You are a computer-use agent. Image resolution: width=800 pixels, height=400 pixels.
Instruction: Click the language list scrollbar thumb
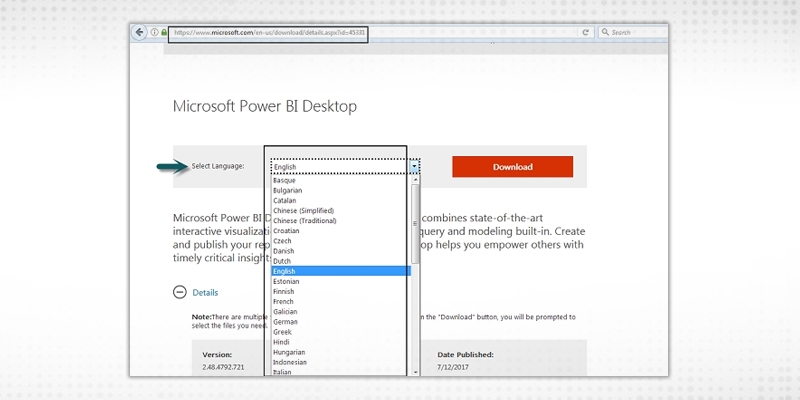pos(415,223)
